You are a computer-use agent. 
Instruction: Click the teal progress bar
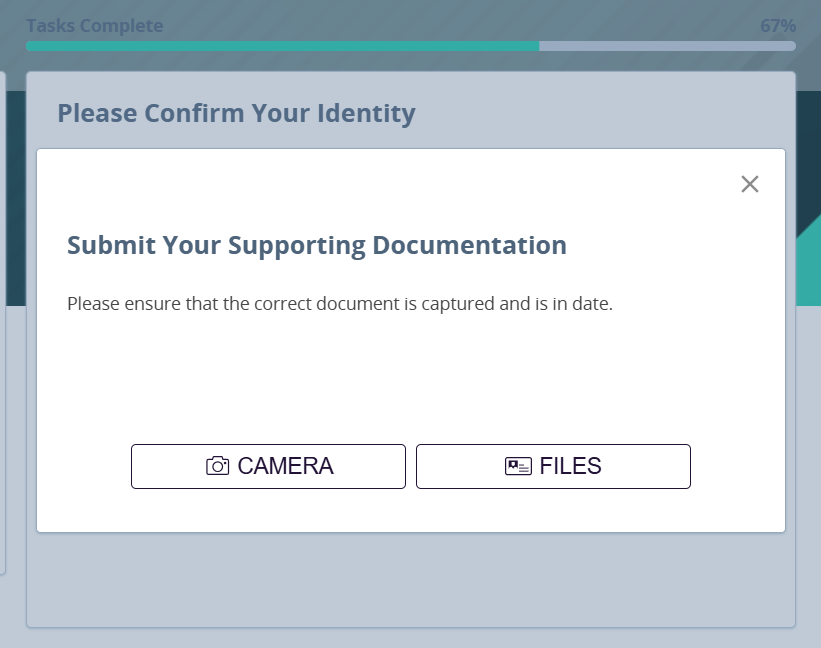280,46
